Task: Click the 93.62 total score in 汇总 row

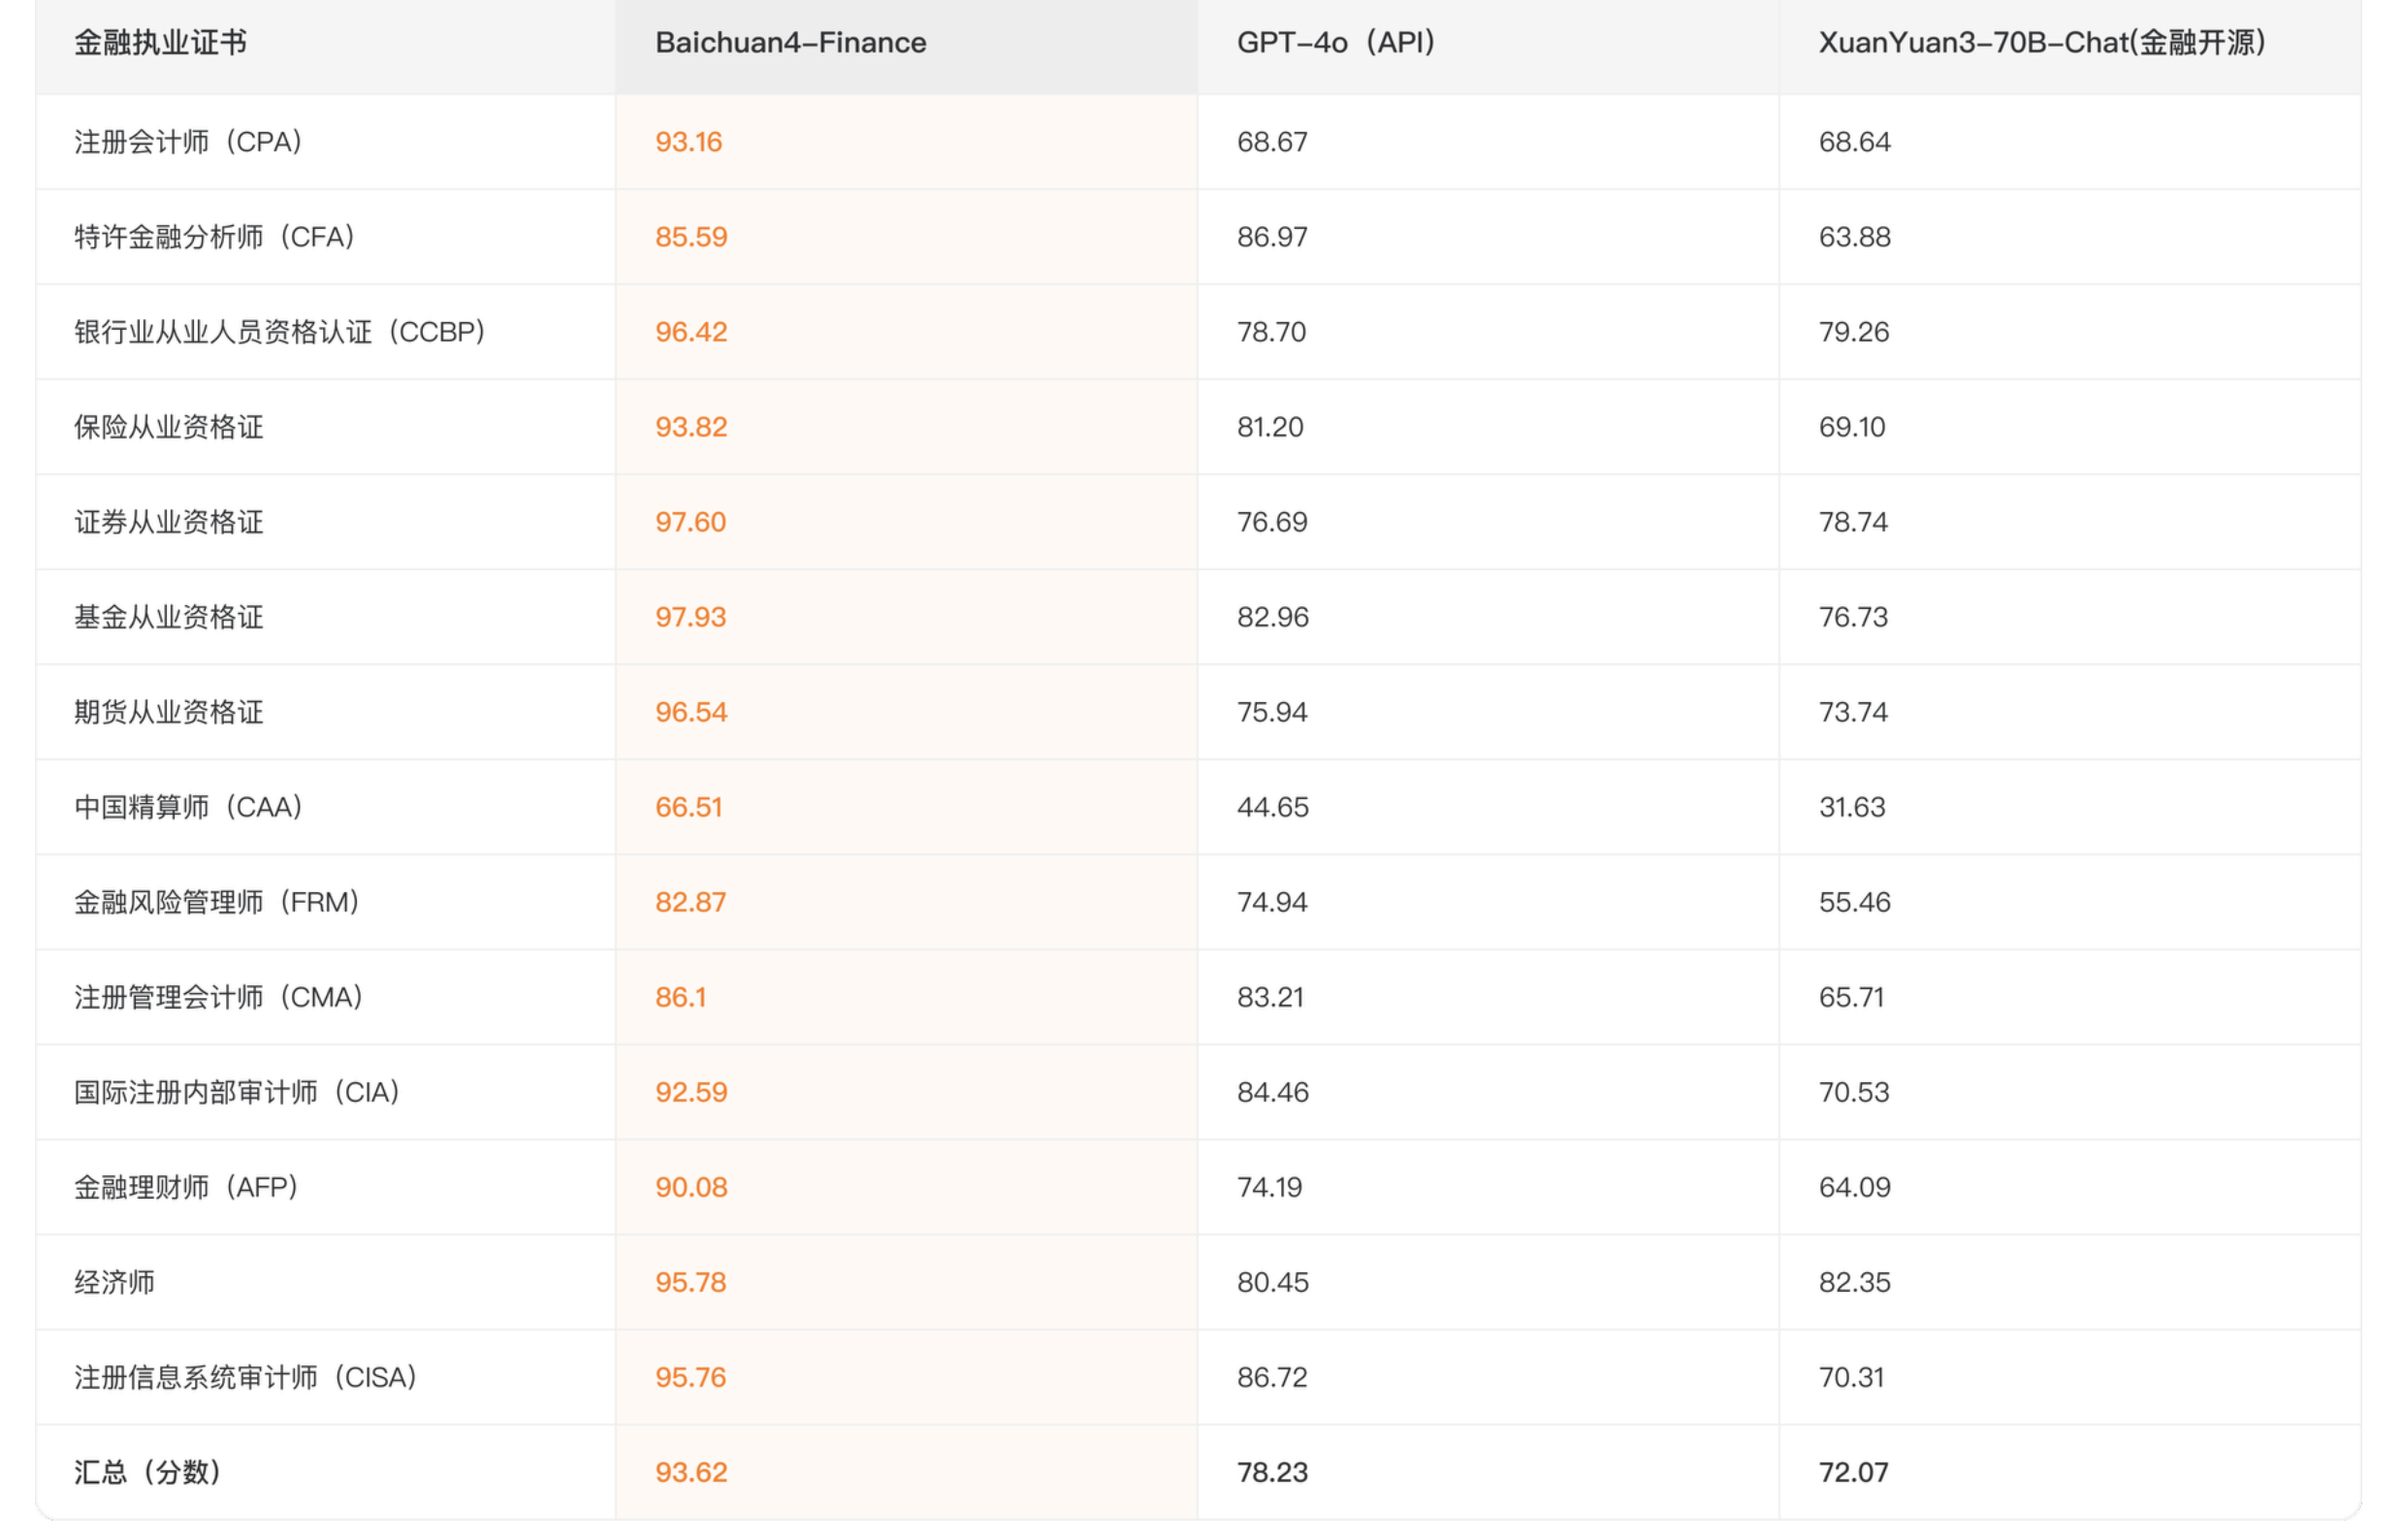Action: click(690, 1472)
